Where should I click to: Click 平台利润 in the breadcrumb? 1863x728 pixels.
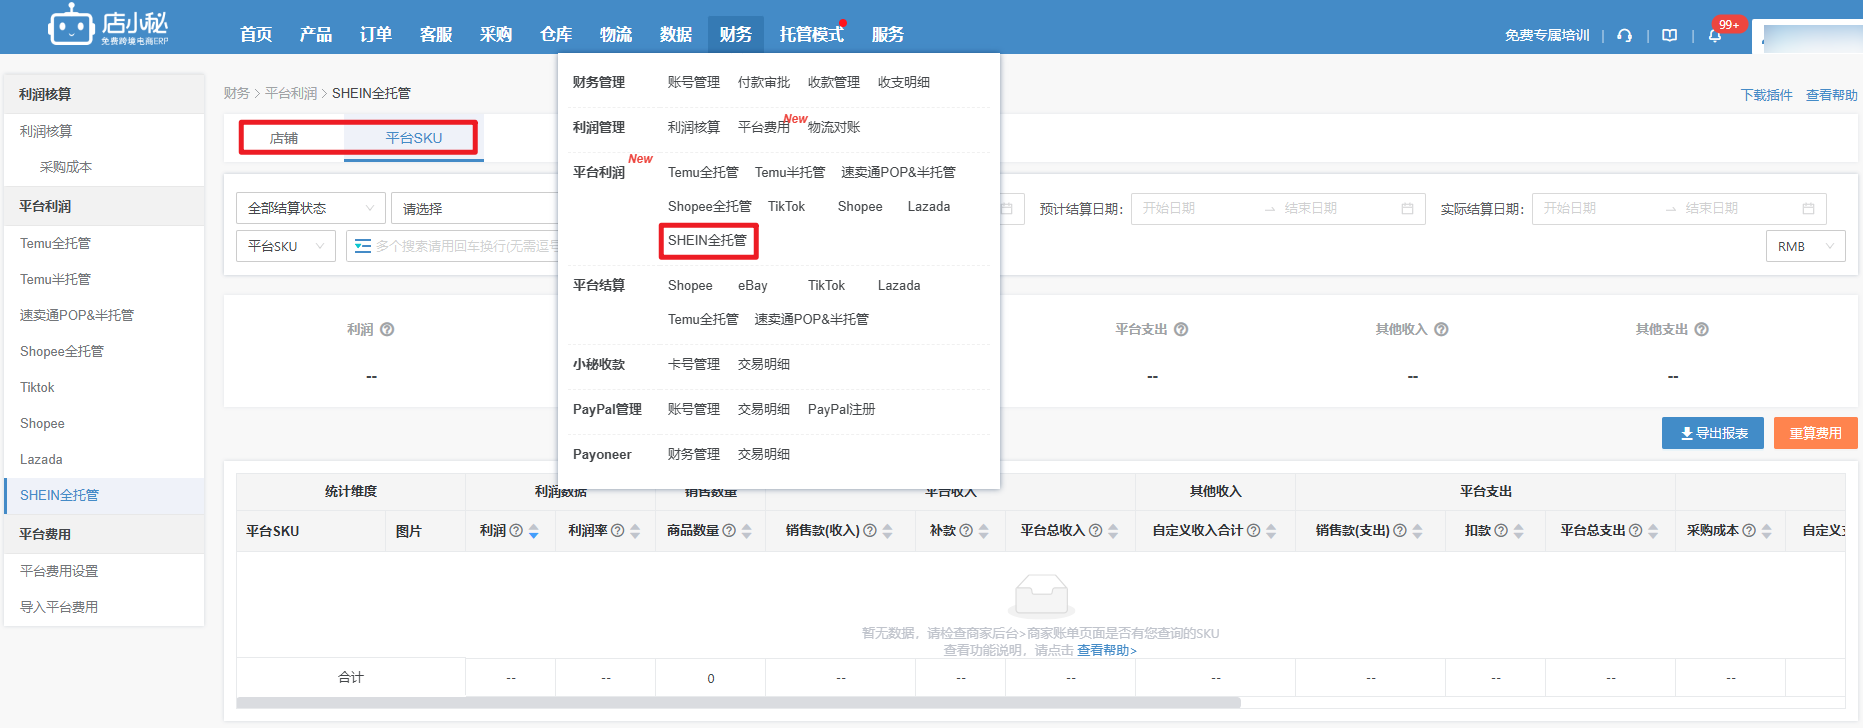[x=291, y=93]
